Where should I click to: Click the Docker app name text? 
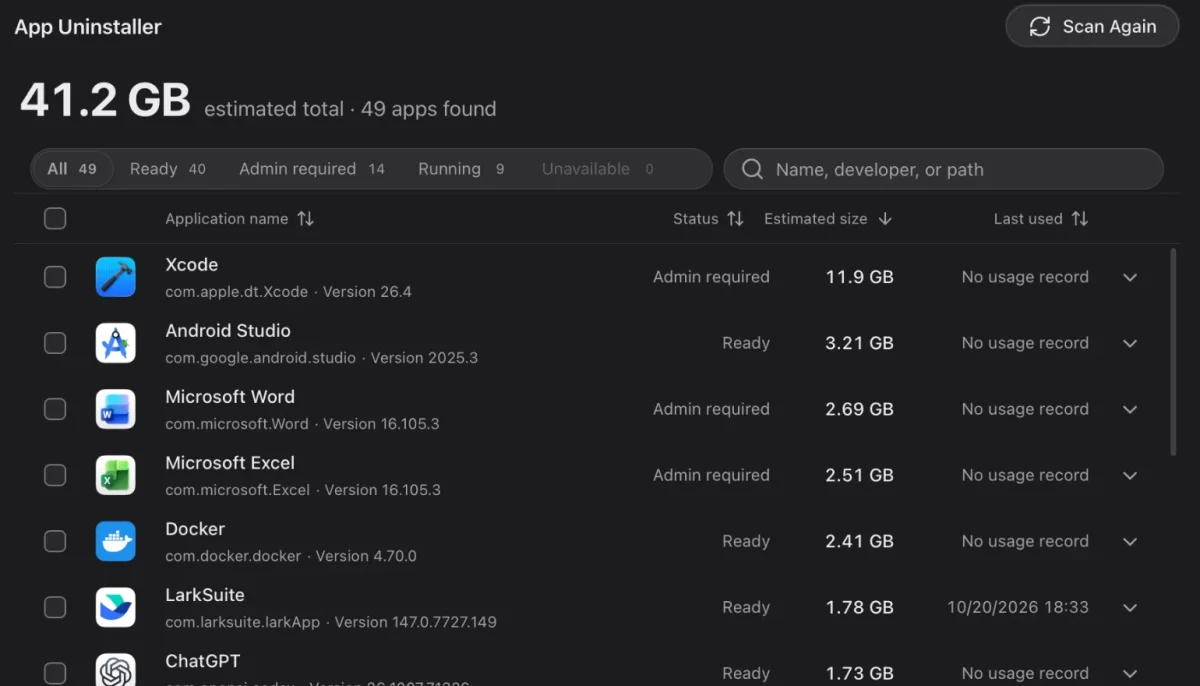tap(195, 529)
